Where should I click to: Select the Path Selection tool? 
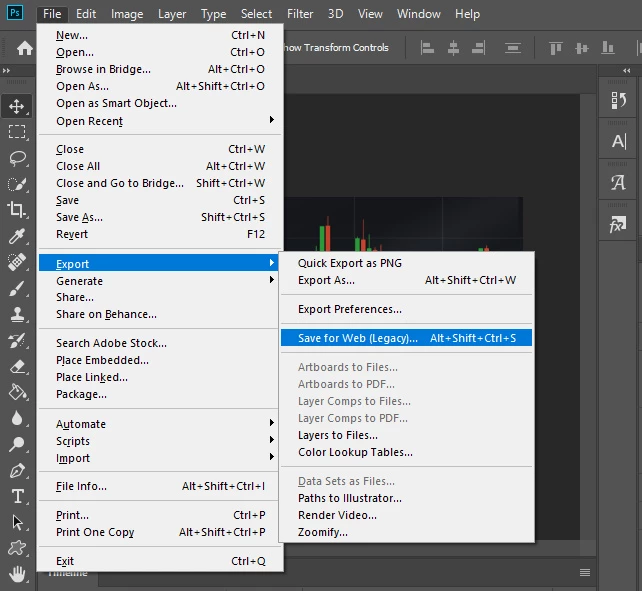16,523
